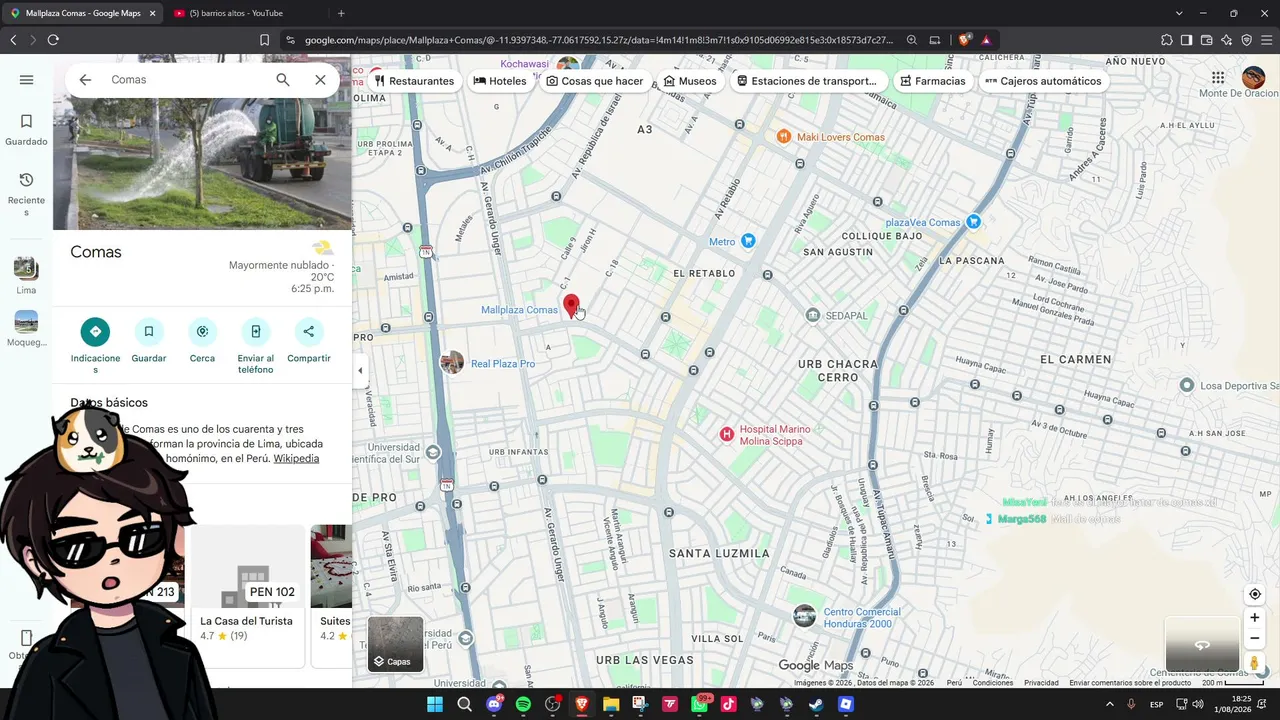Click the red Mallplaza Comas pin
This screenshot has height=720, width=1280.
click(571, 307)
